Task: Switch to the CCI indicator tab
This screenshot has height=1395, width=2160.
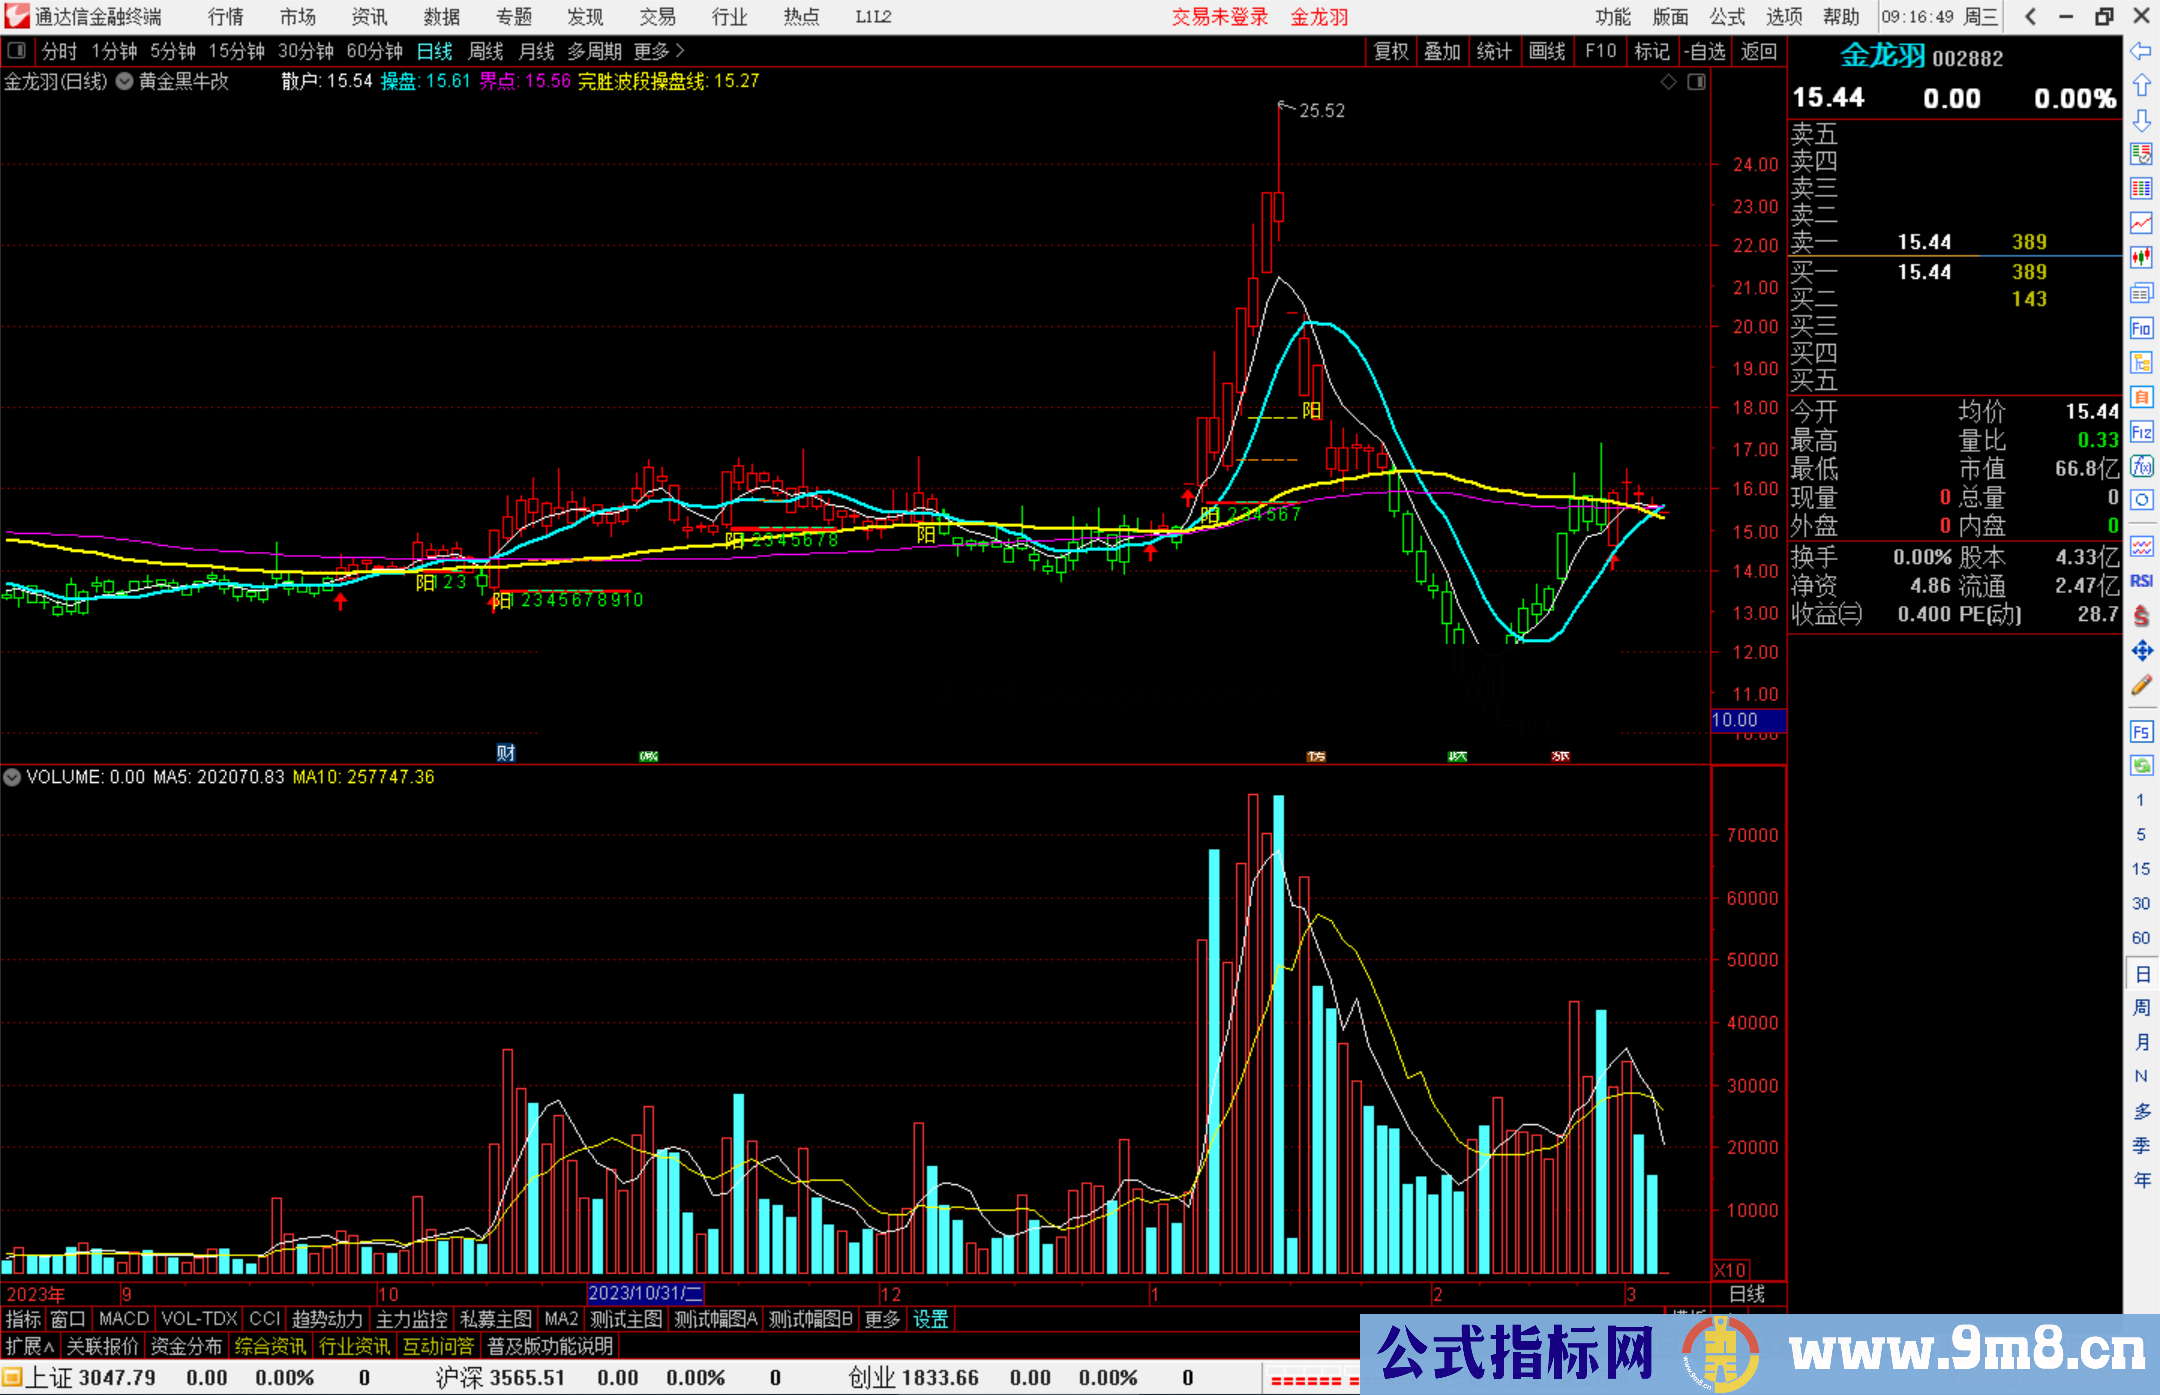Action: click(x=265, y=1319)
